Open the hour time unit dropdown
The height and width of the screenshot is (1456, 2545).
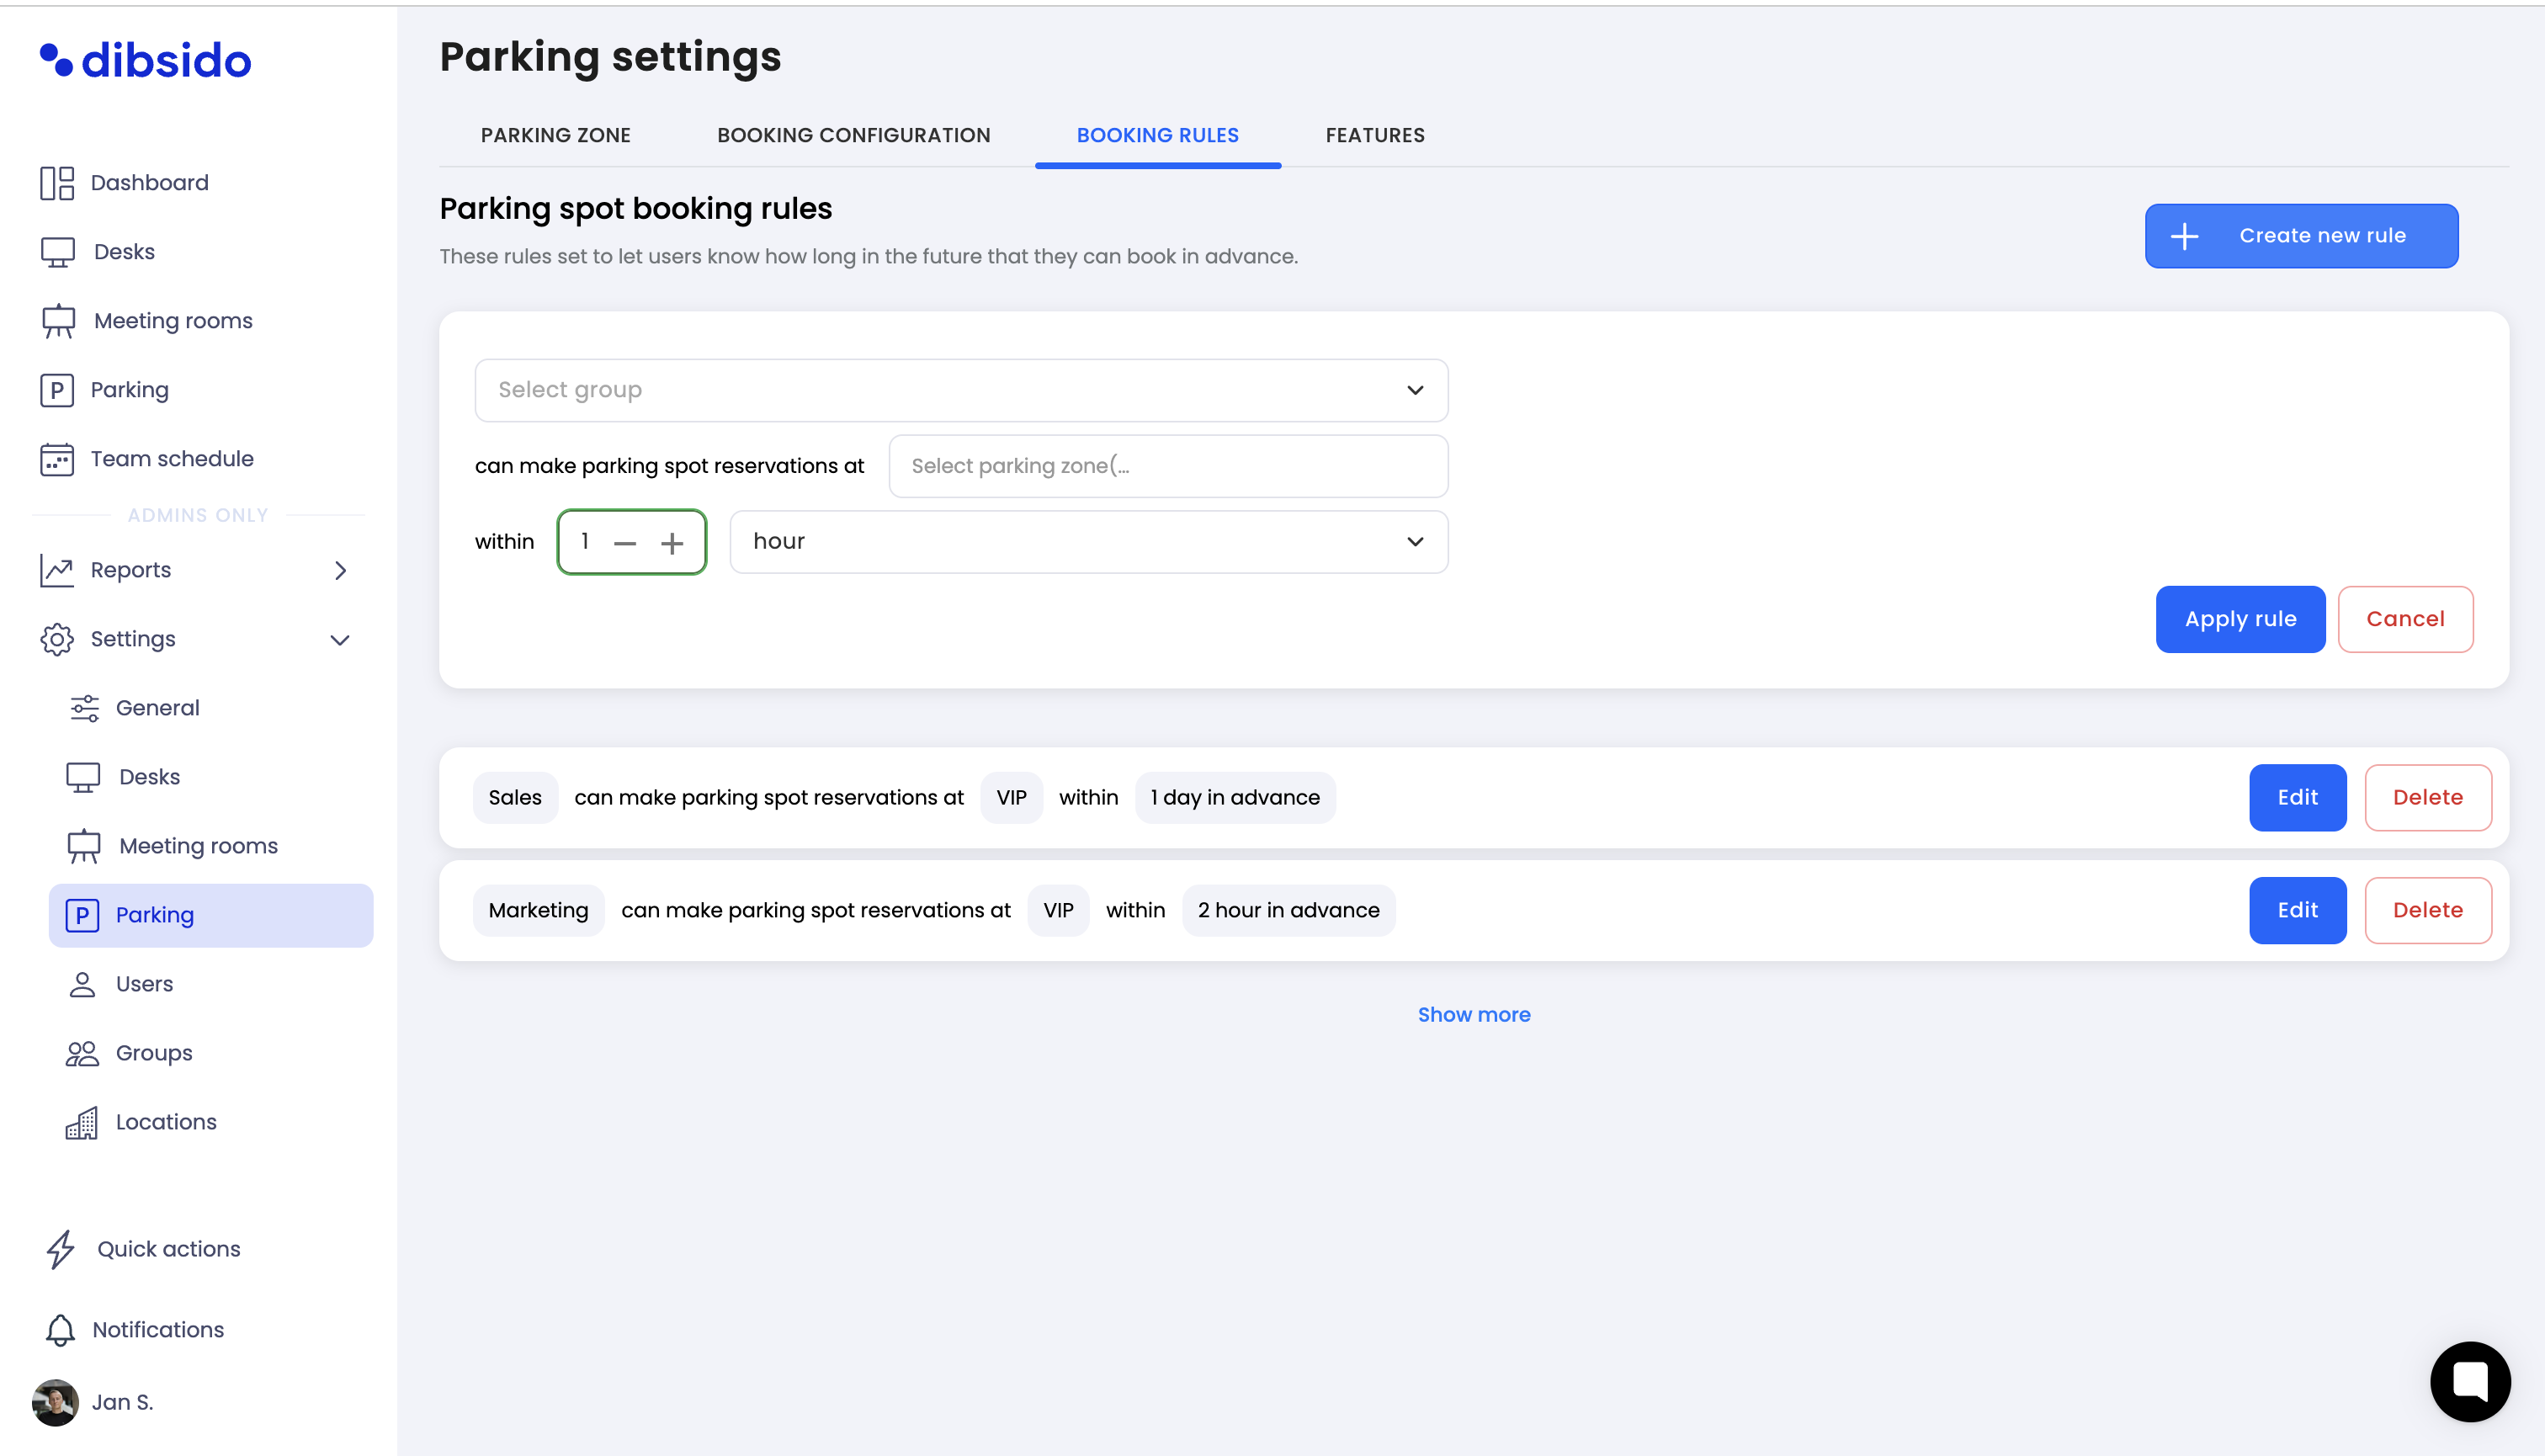click(1088, 542)
